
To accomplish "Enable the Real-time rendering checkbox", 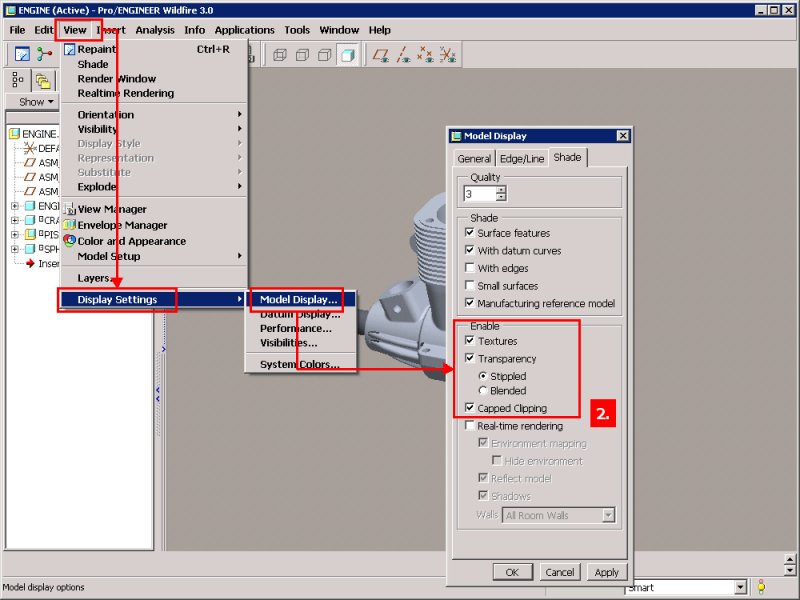I will pos(470,426).
